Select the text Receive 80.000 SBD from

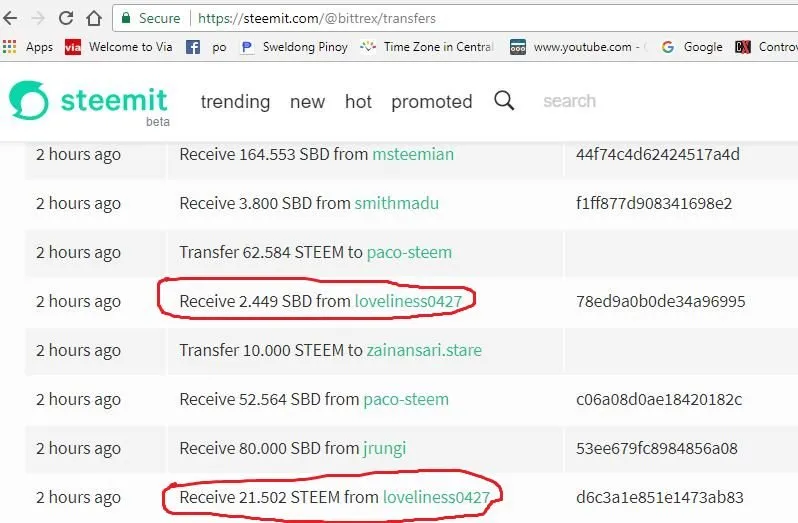(x=269, y=448)
